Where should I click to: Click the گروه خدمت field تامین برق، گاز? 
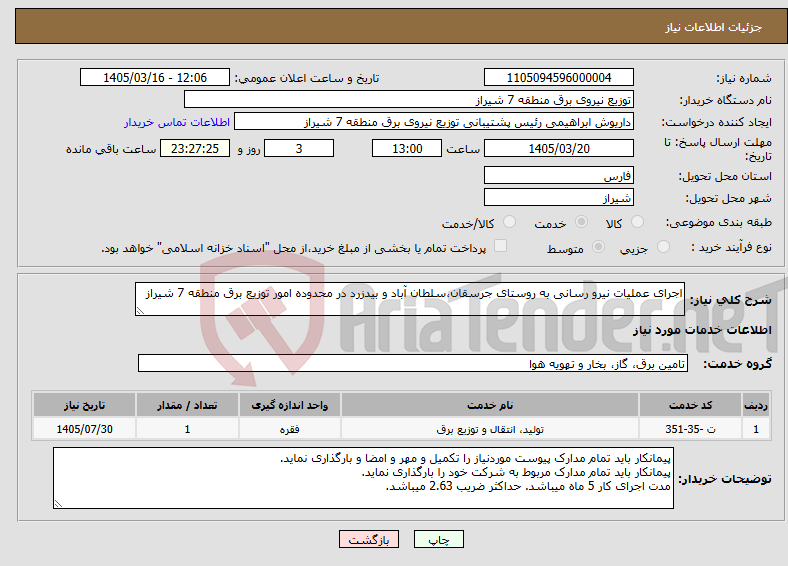[x=413, y=363]
